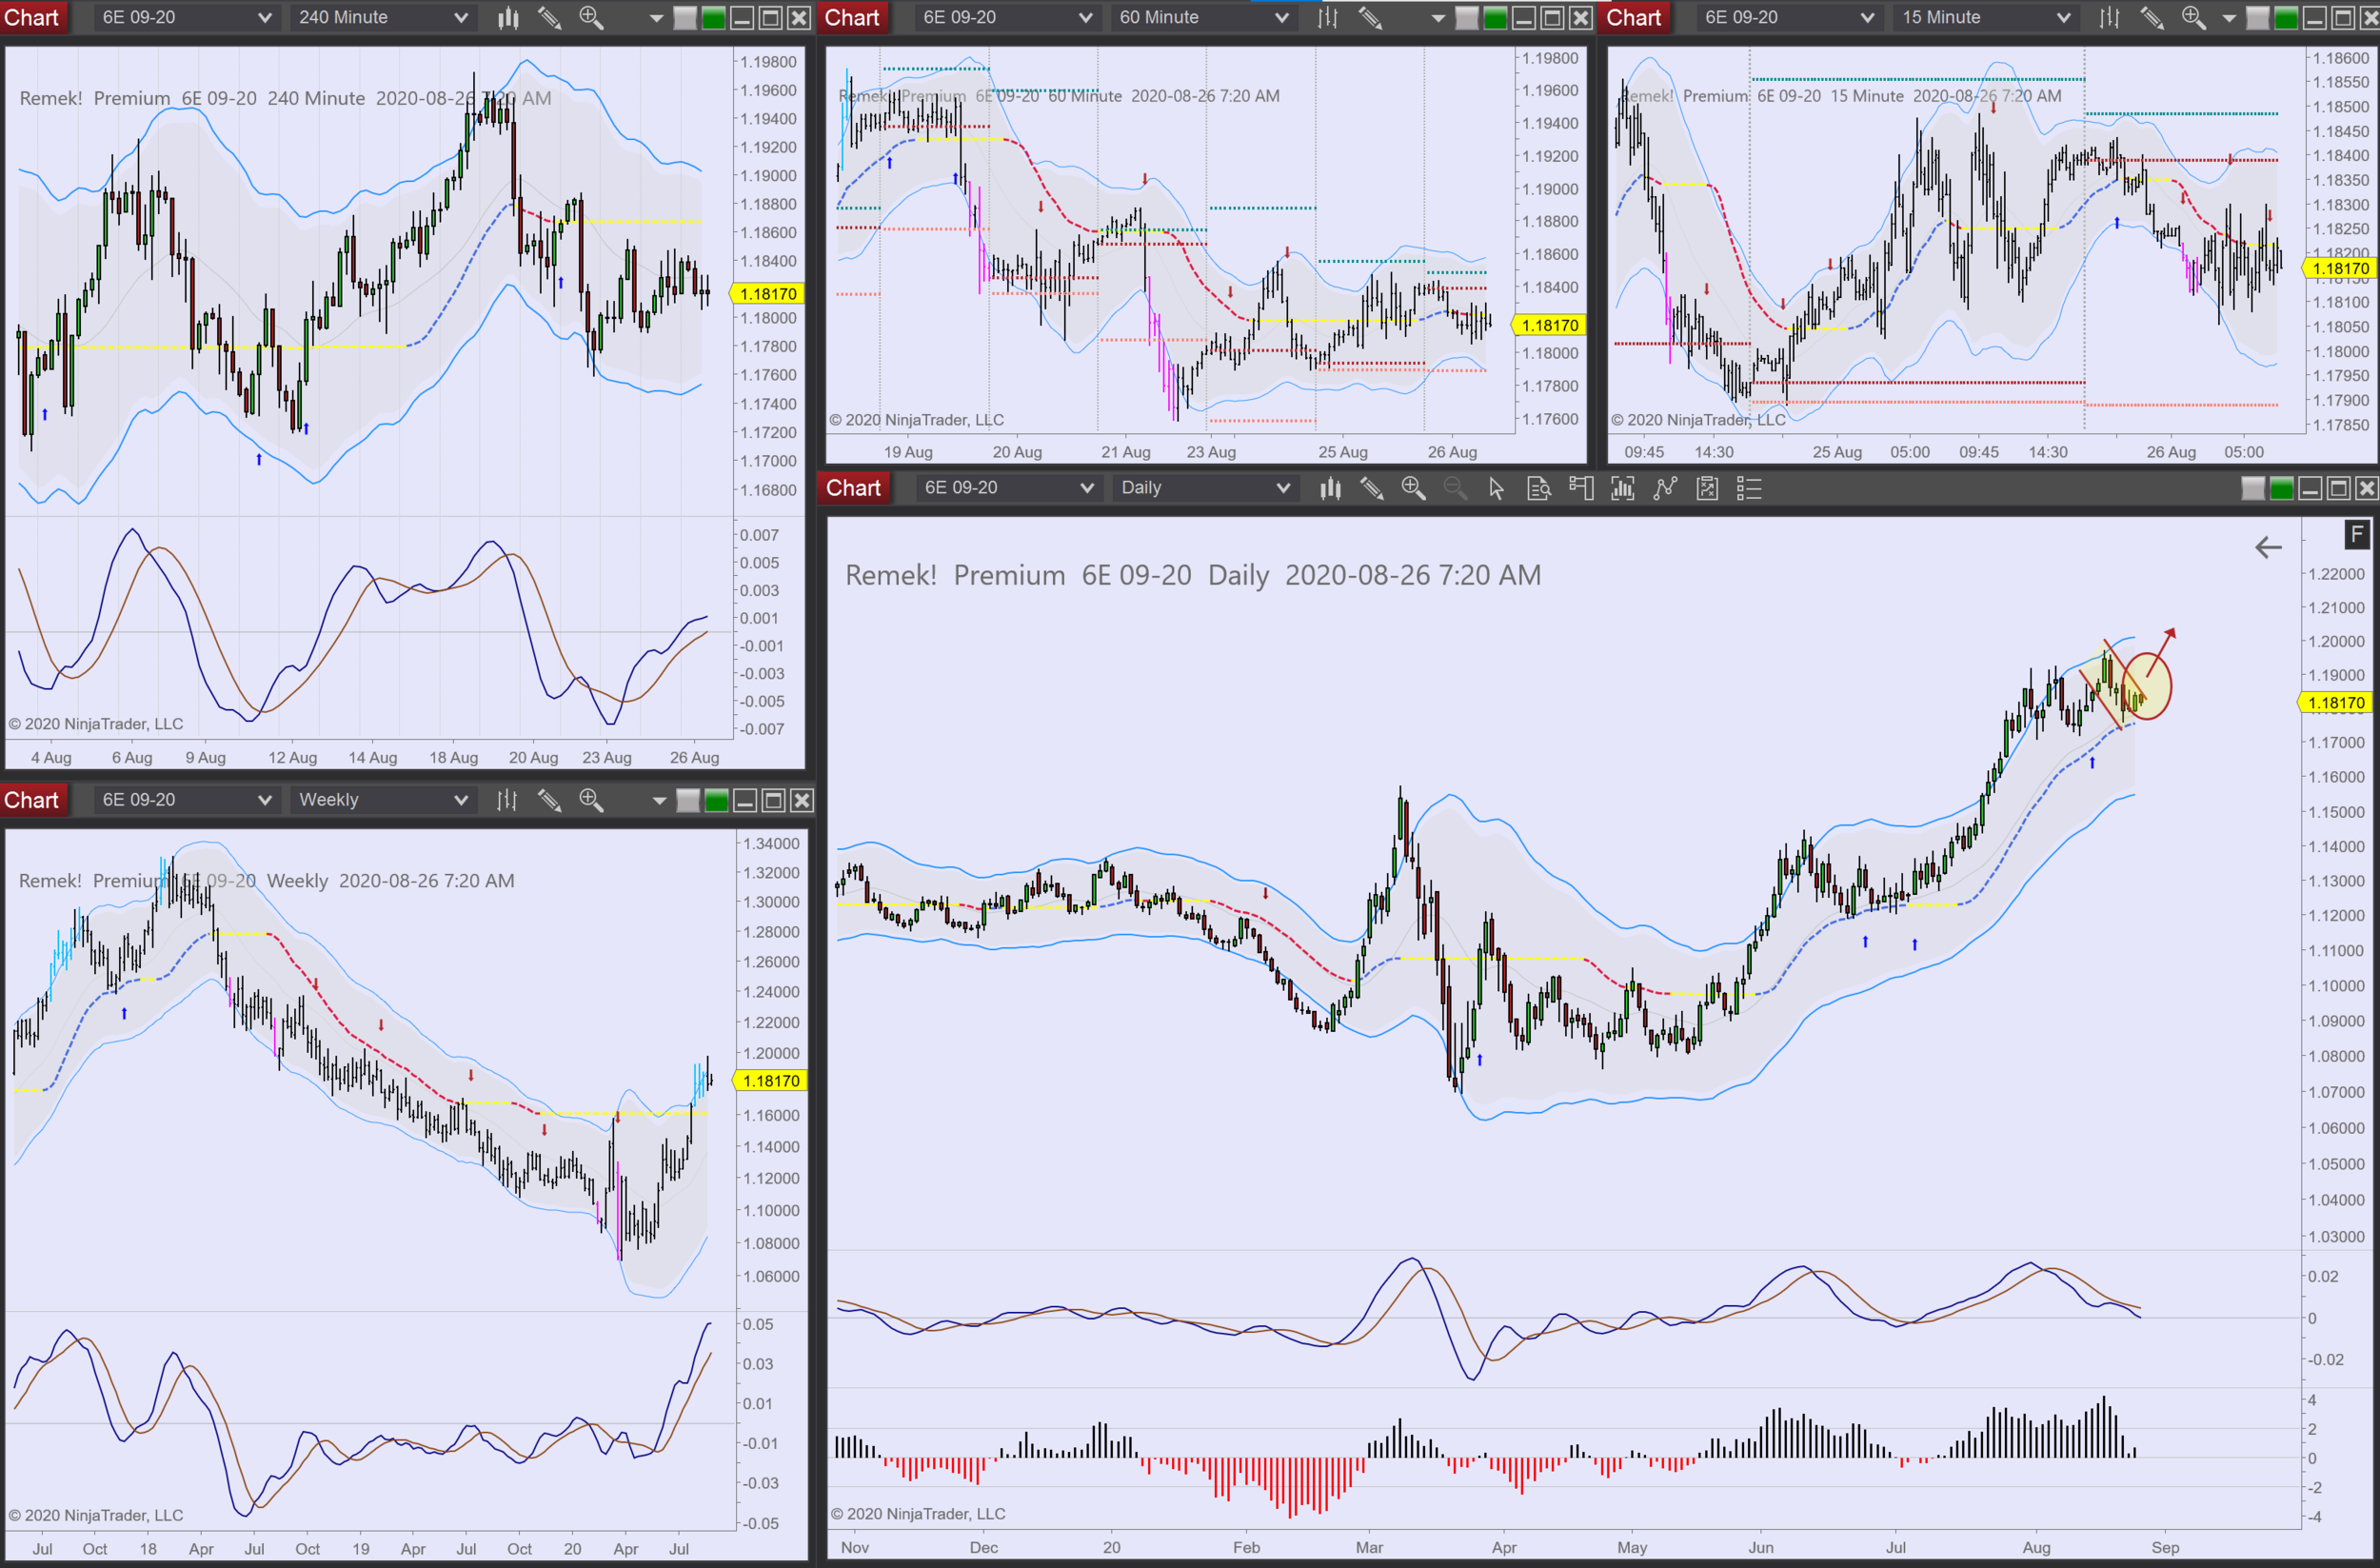
Task: Activate cursor pointer tool in Daily chart
Action: click(1496, 488)
